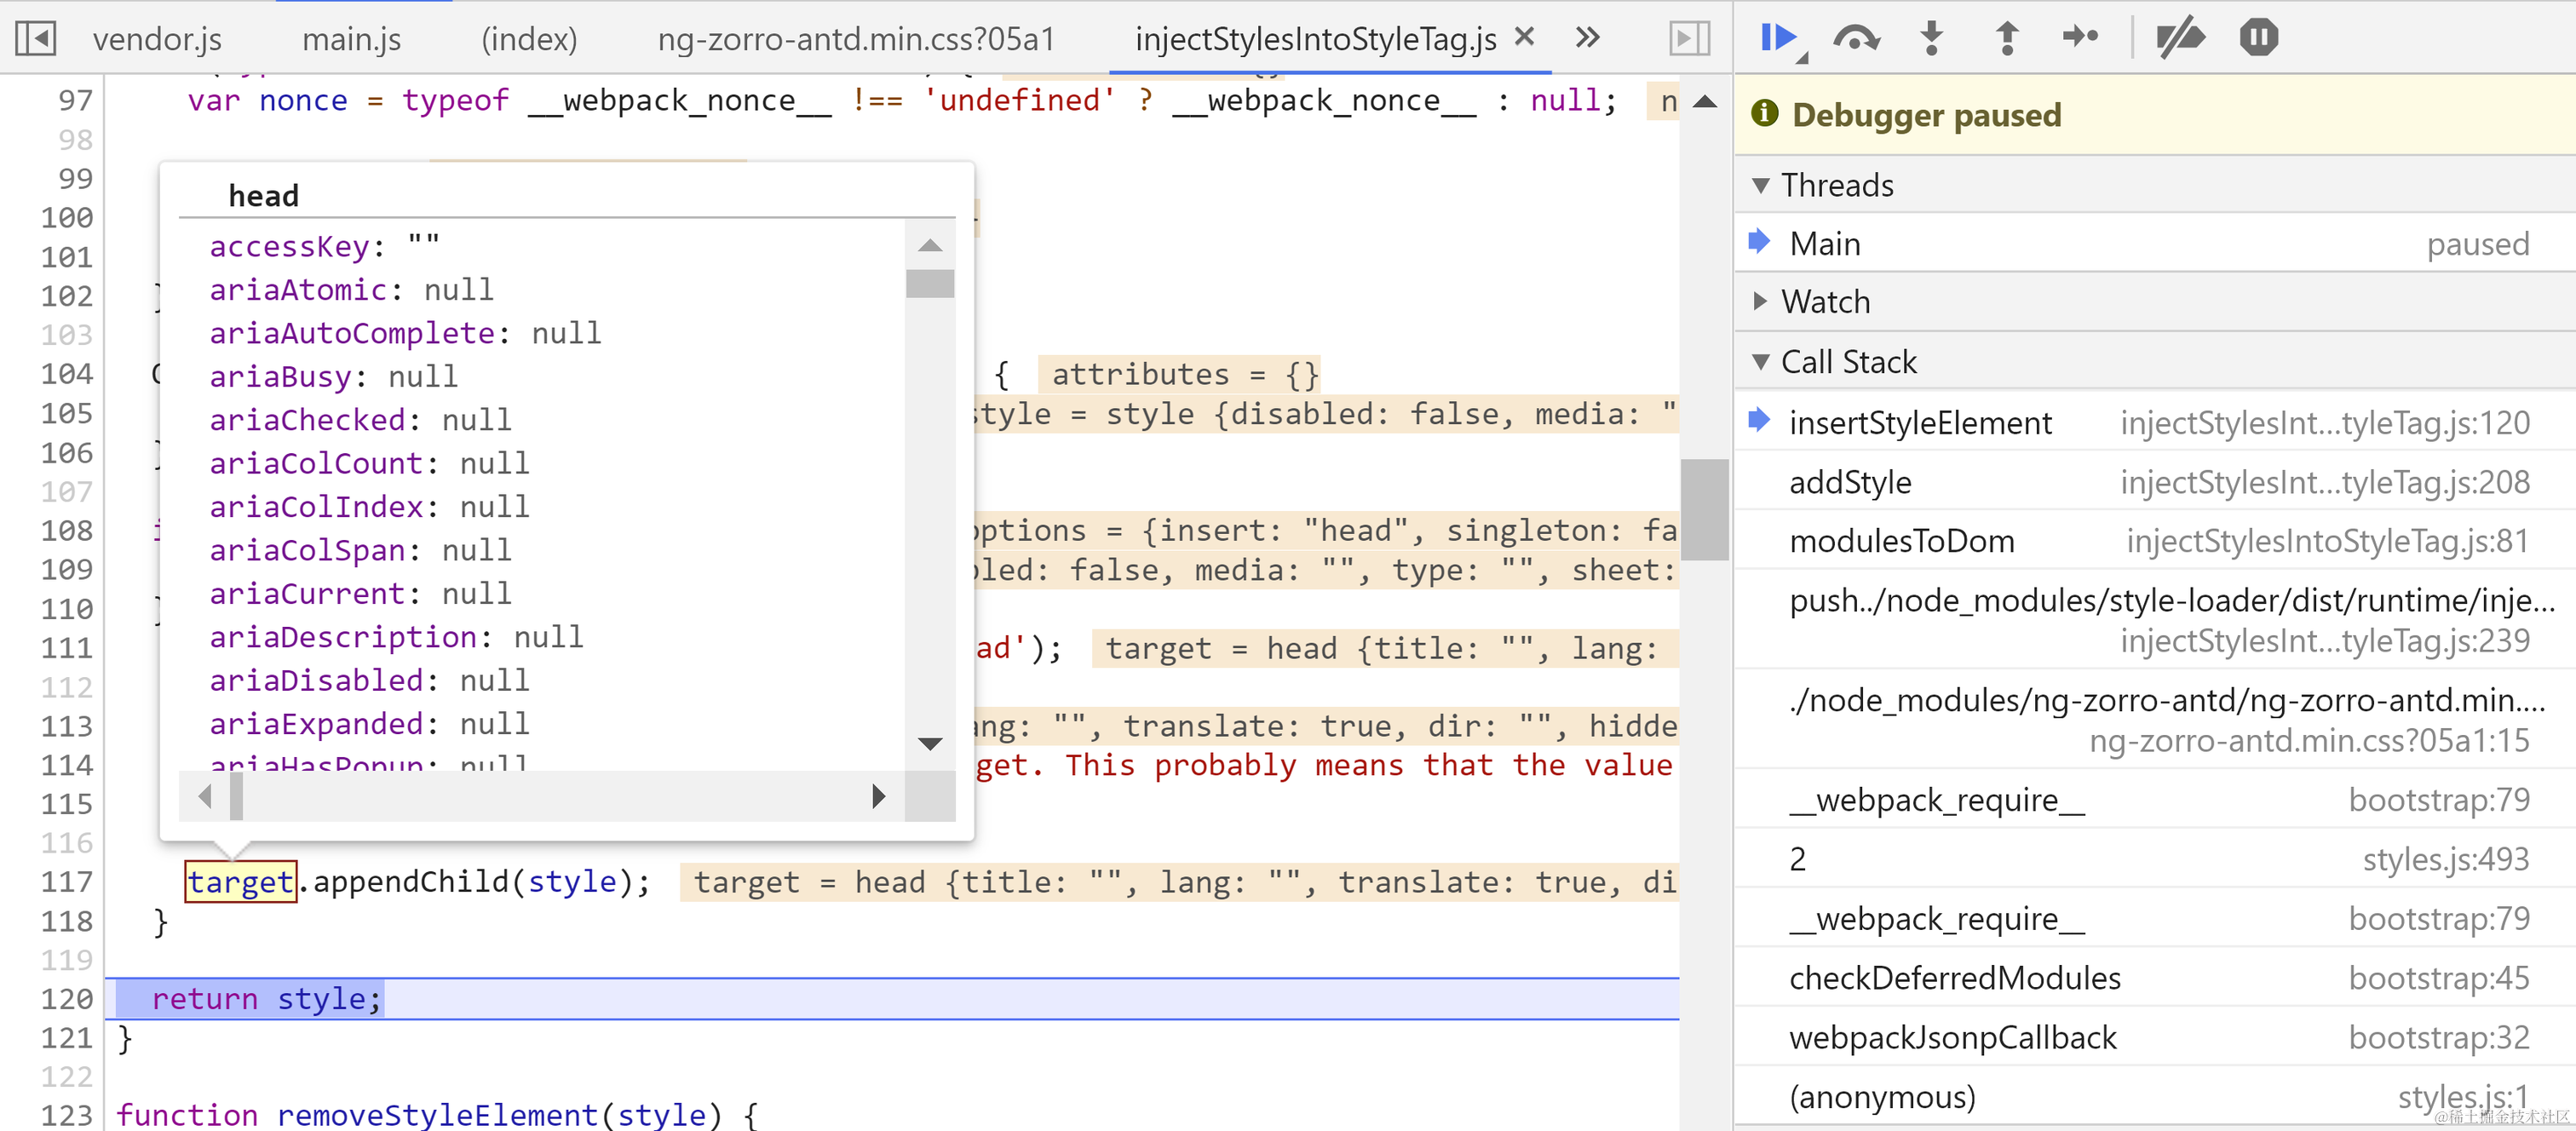Switch to the vendor.js tab
Image resolution: width=2576 pixels, height=1131 pixels.
click(x=157, y=39)
